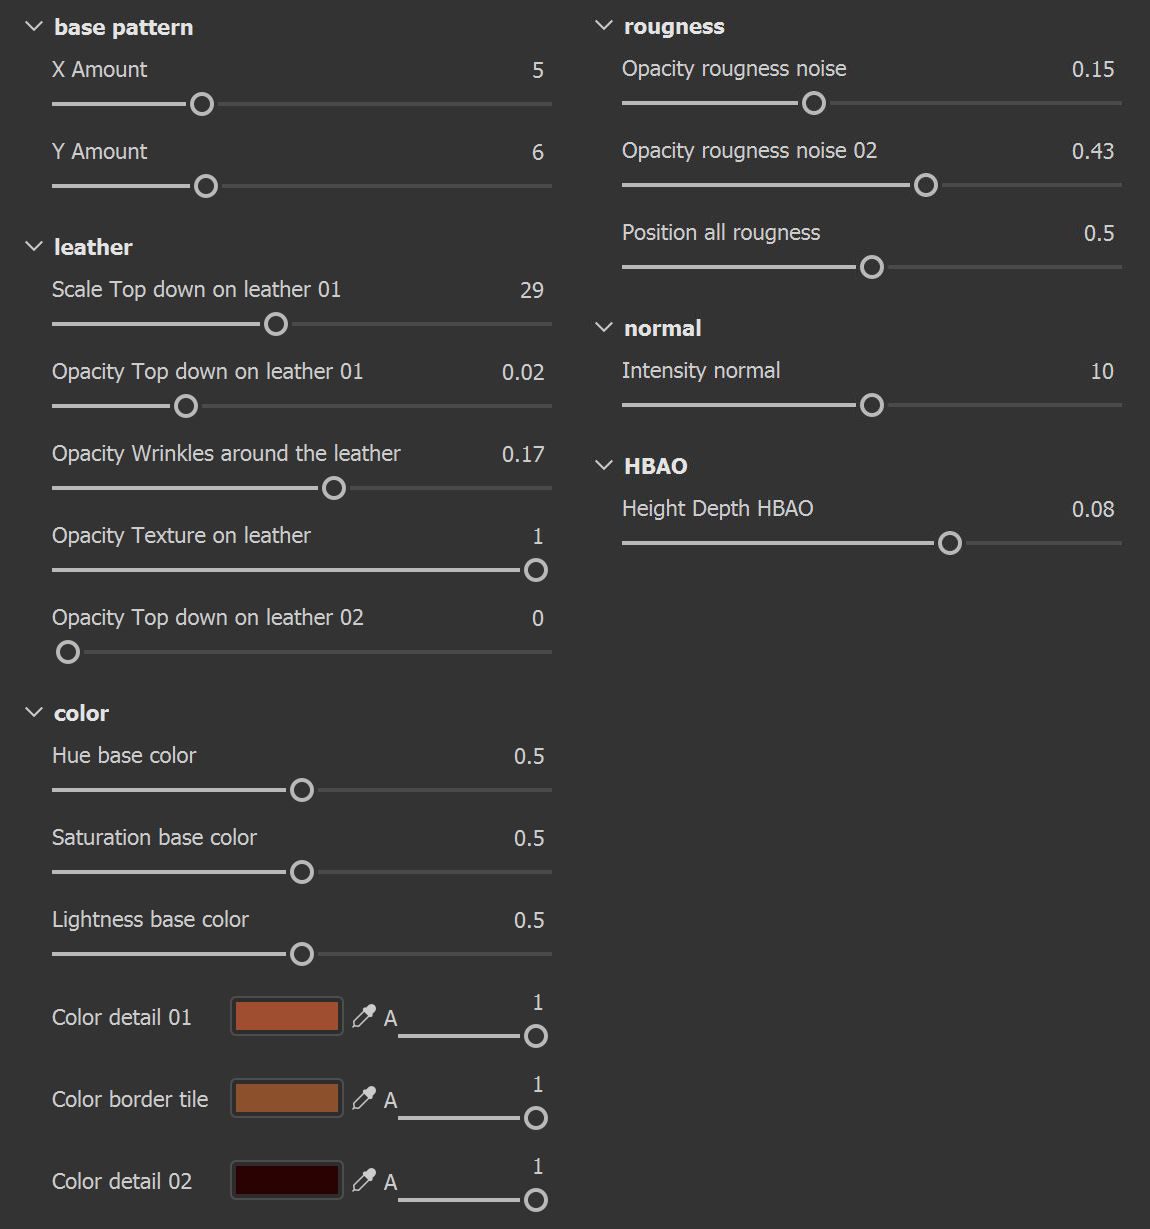Collapse the leather section
1150x1229 pixels.
[x=34, y=247]
